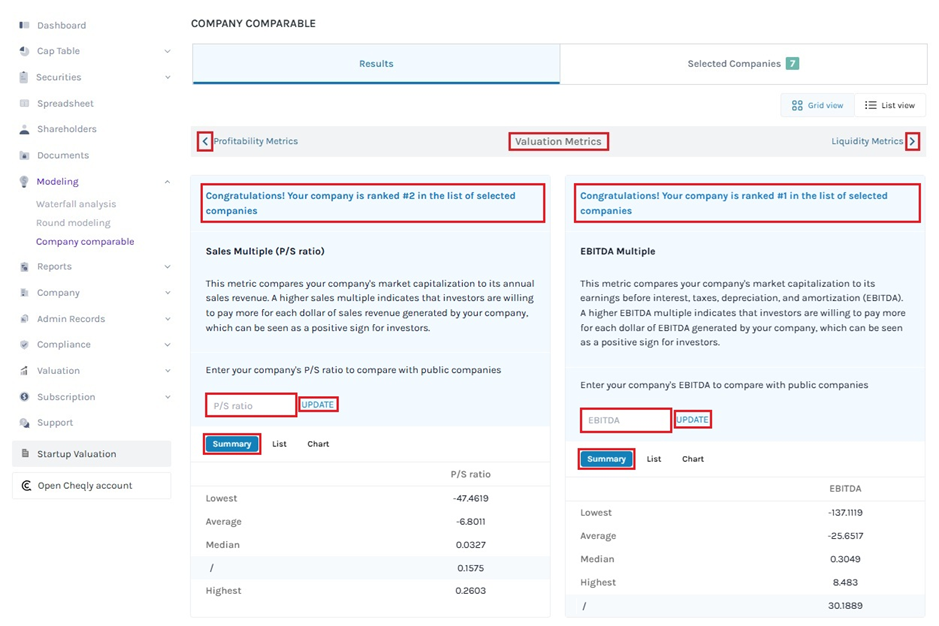Collapse the Modeling section chevron
This screenshot has height=626, width=939.
(167, 182)
